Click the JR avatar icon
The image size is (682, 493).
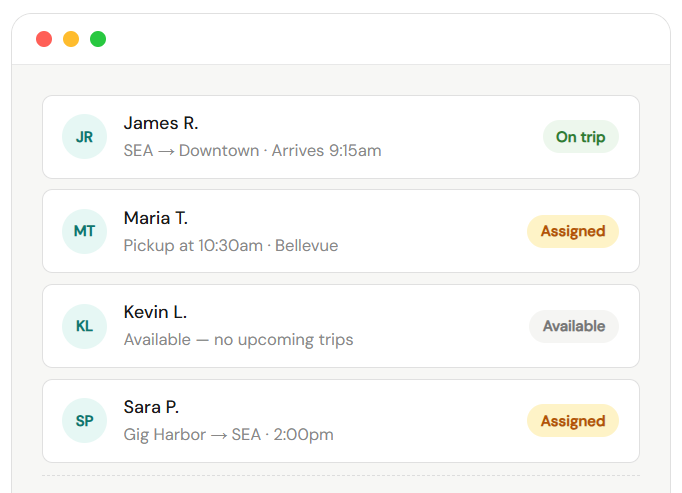click(x=84, y=137)
